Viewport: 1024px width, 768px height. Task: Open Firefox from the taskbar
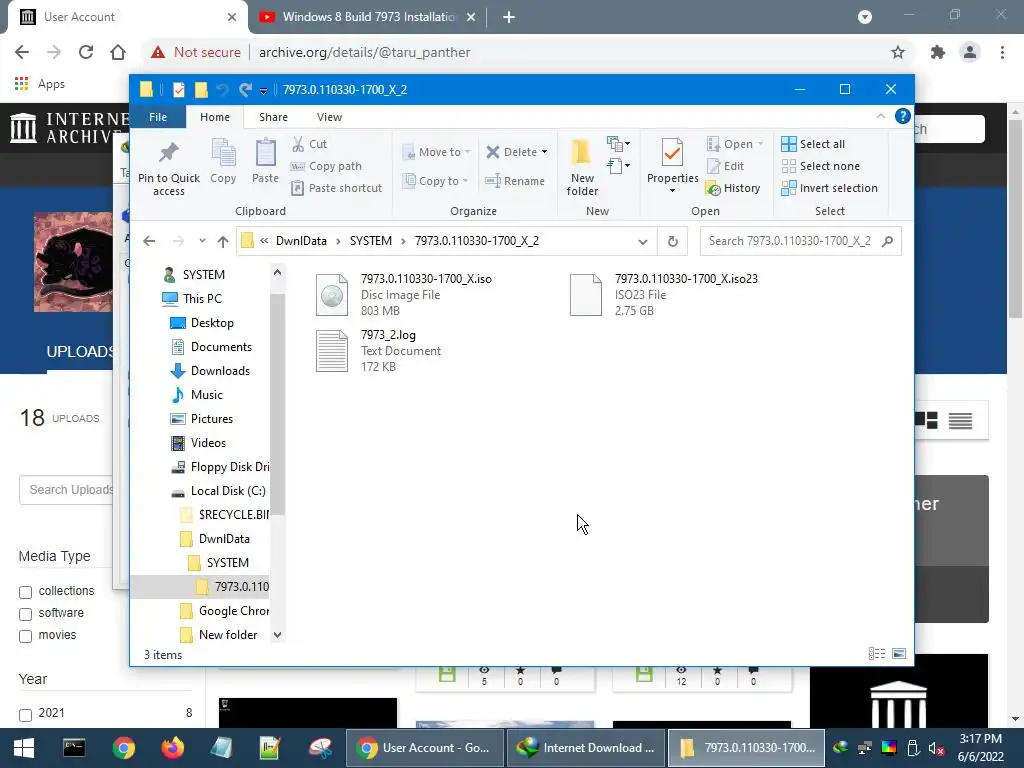pyautogui.click(x=172, y=748)
